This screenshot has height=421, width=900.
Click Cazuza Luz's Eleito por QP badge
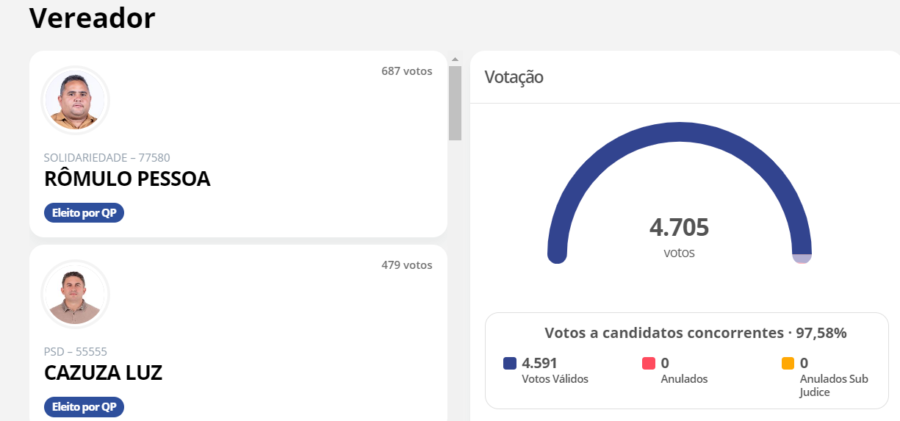(x=84, y=407)
